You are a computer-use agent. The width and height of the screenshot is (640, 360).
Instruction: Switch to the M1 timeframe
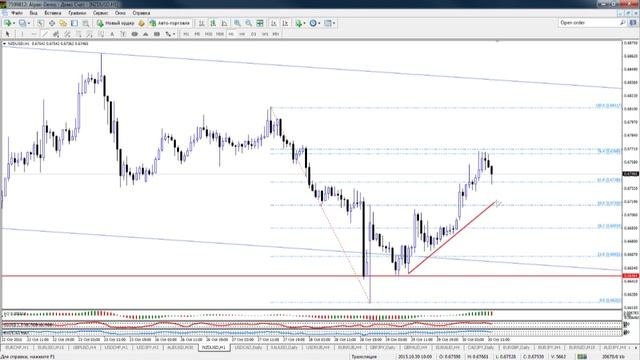[186, 34]
